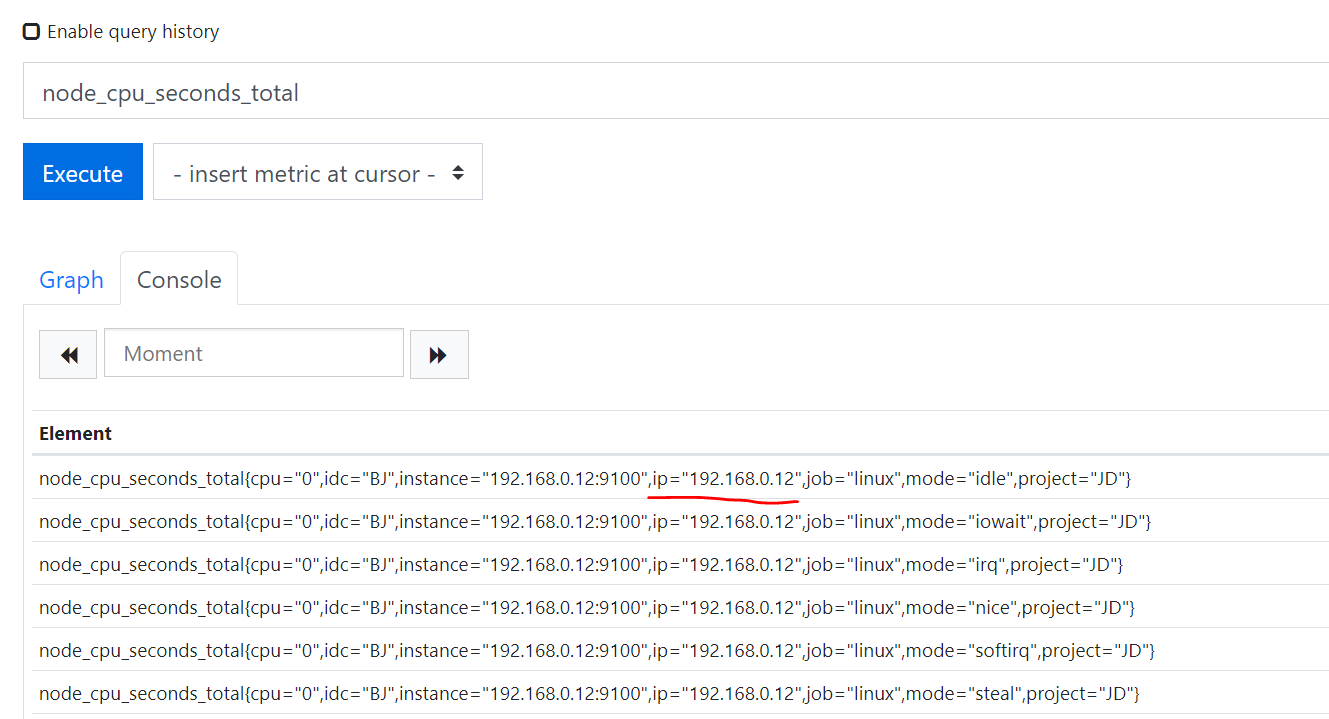Image resolution: width=1329 pixels, height=719 pixels.
Task: Select the Console tab
Action: tap(179, 280)
